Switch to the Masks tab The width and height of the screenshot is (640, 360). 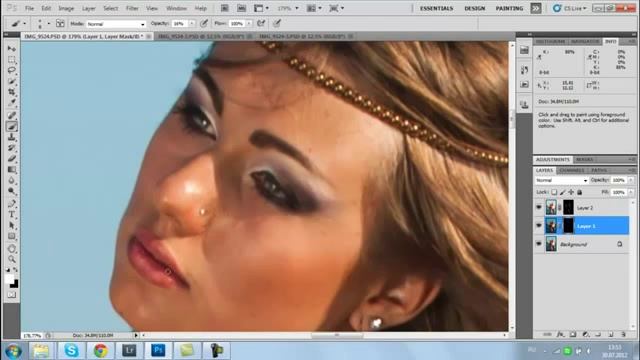(x=584, y=160)
